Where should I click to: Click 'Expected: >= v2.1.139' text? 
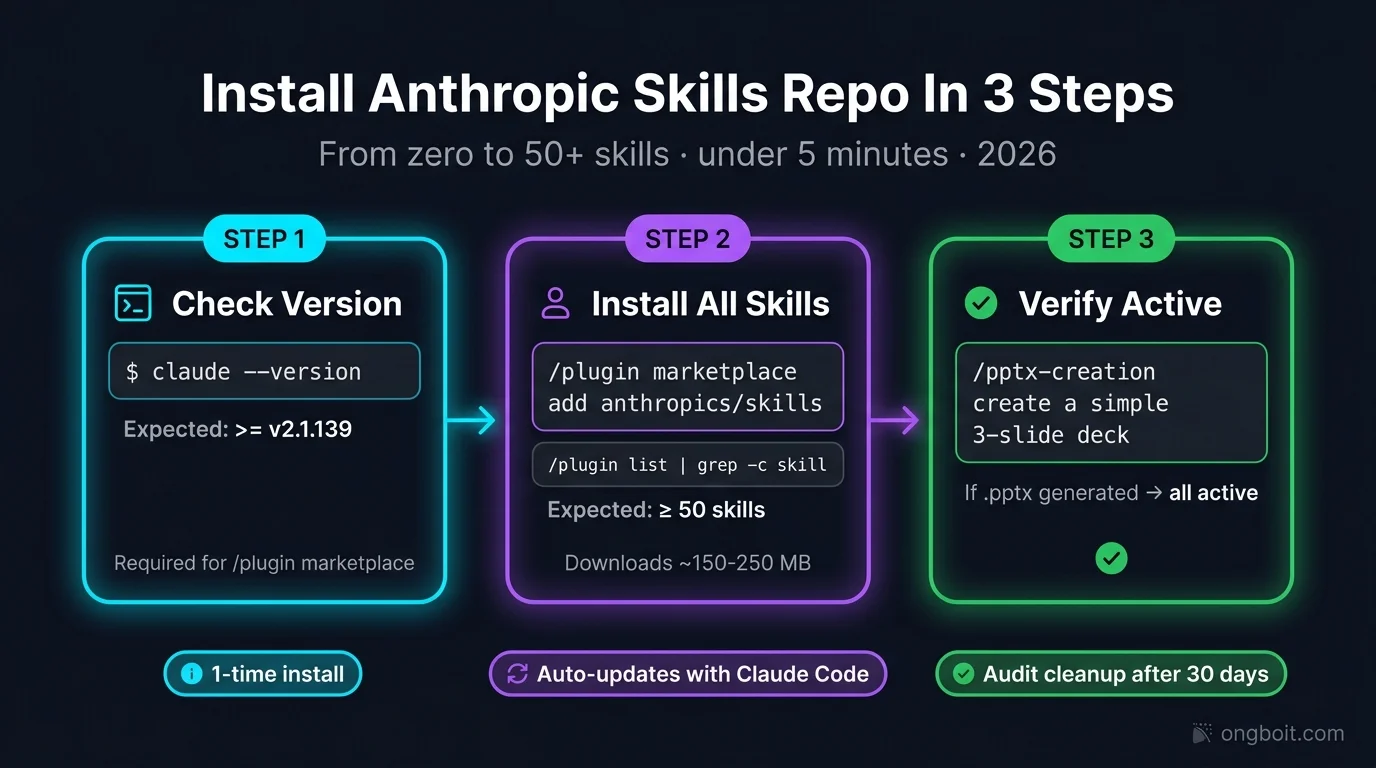(x=238, y=430)
